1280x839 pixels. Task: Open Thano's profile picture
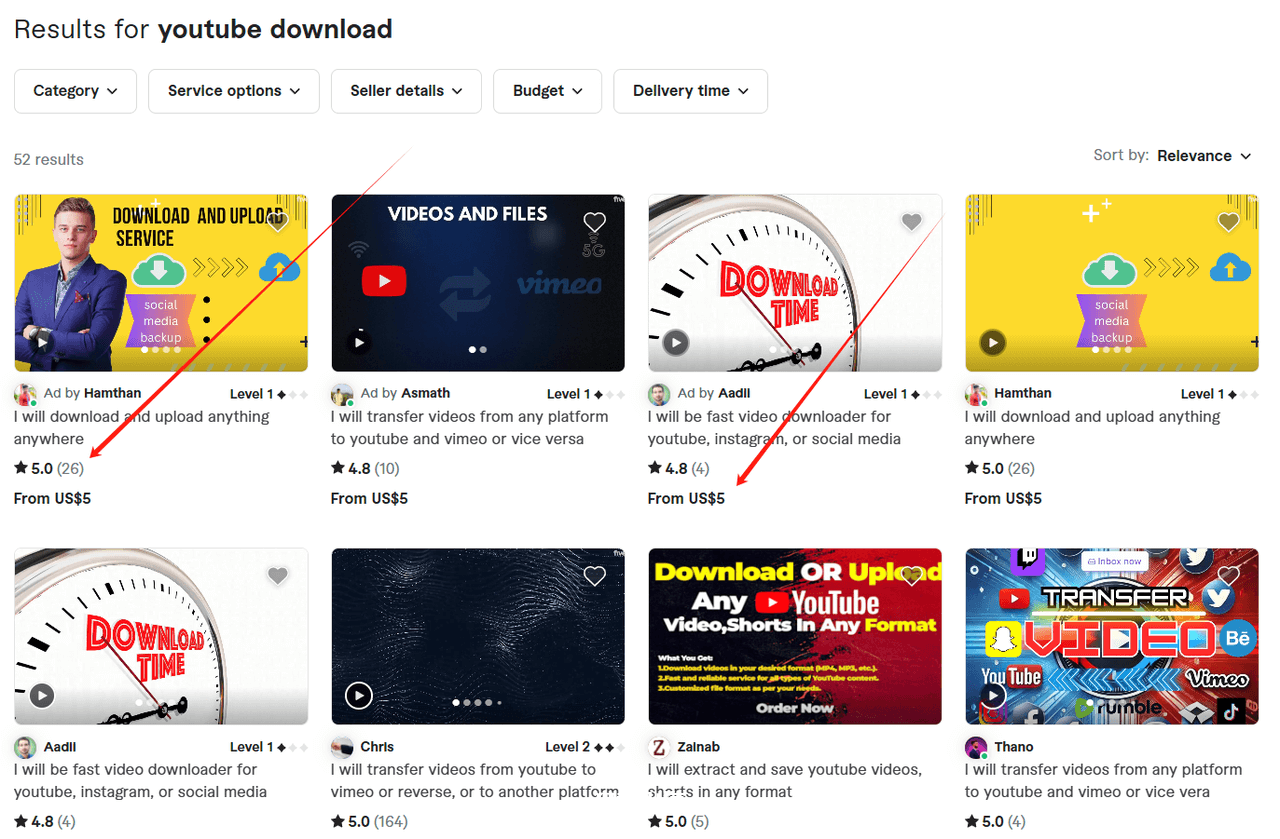976,747
